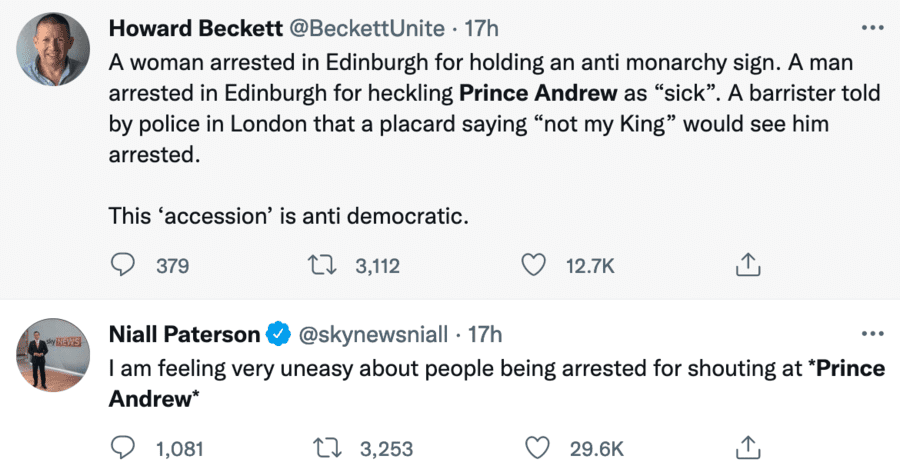Click the Howard Beckett display name
The image size is (900, 469).
point(178,27)
